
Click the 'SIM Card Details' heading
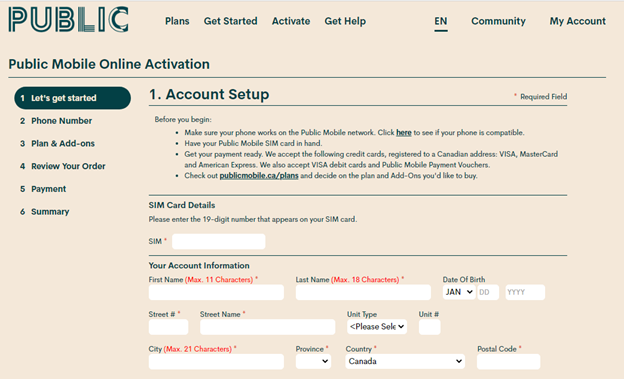182,205
